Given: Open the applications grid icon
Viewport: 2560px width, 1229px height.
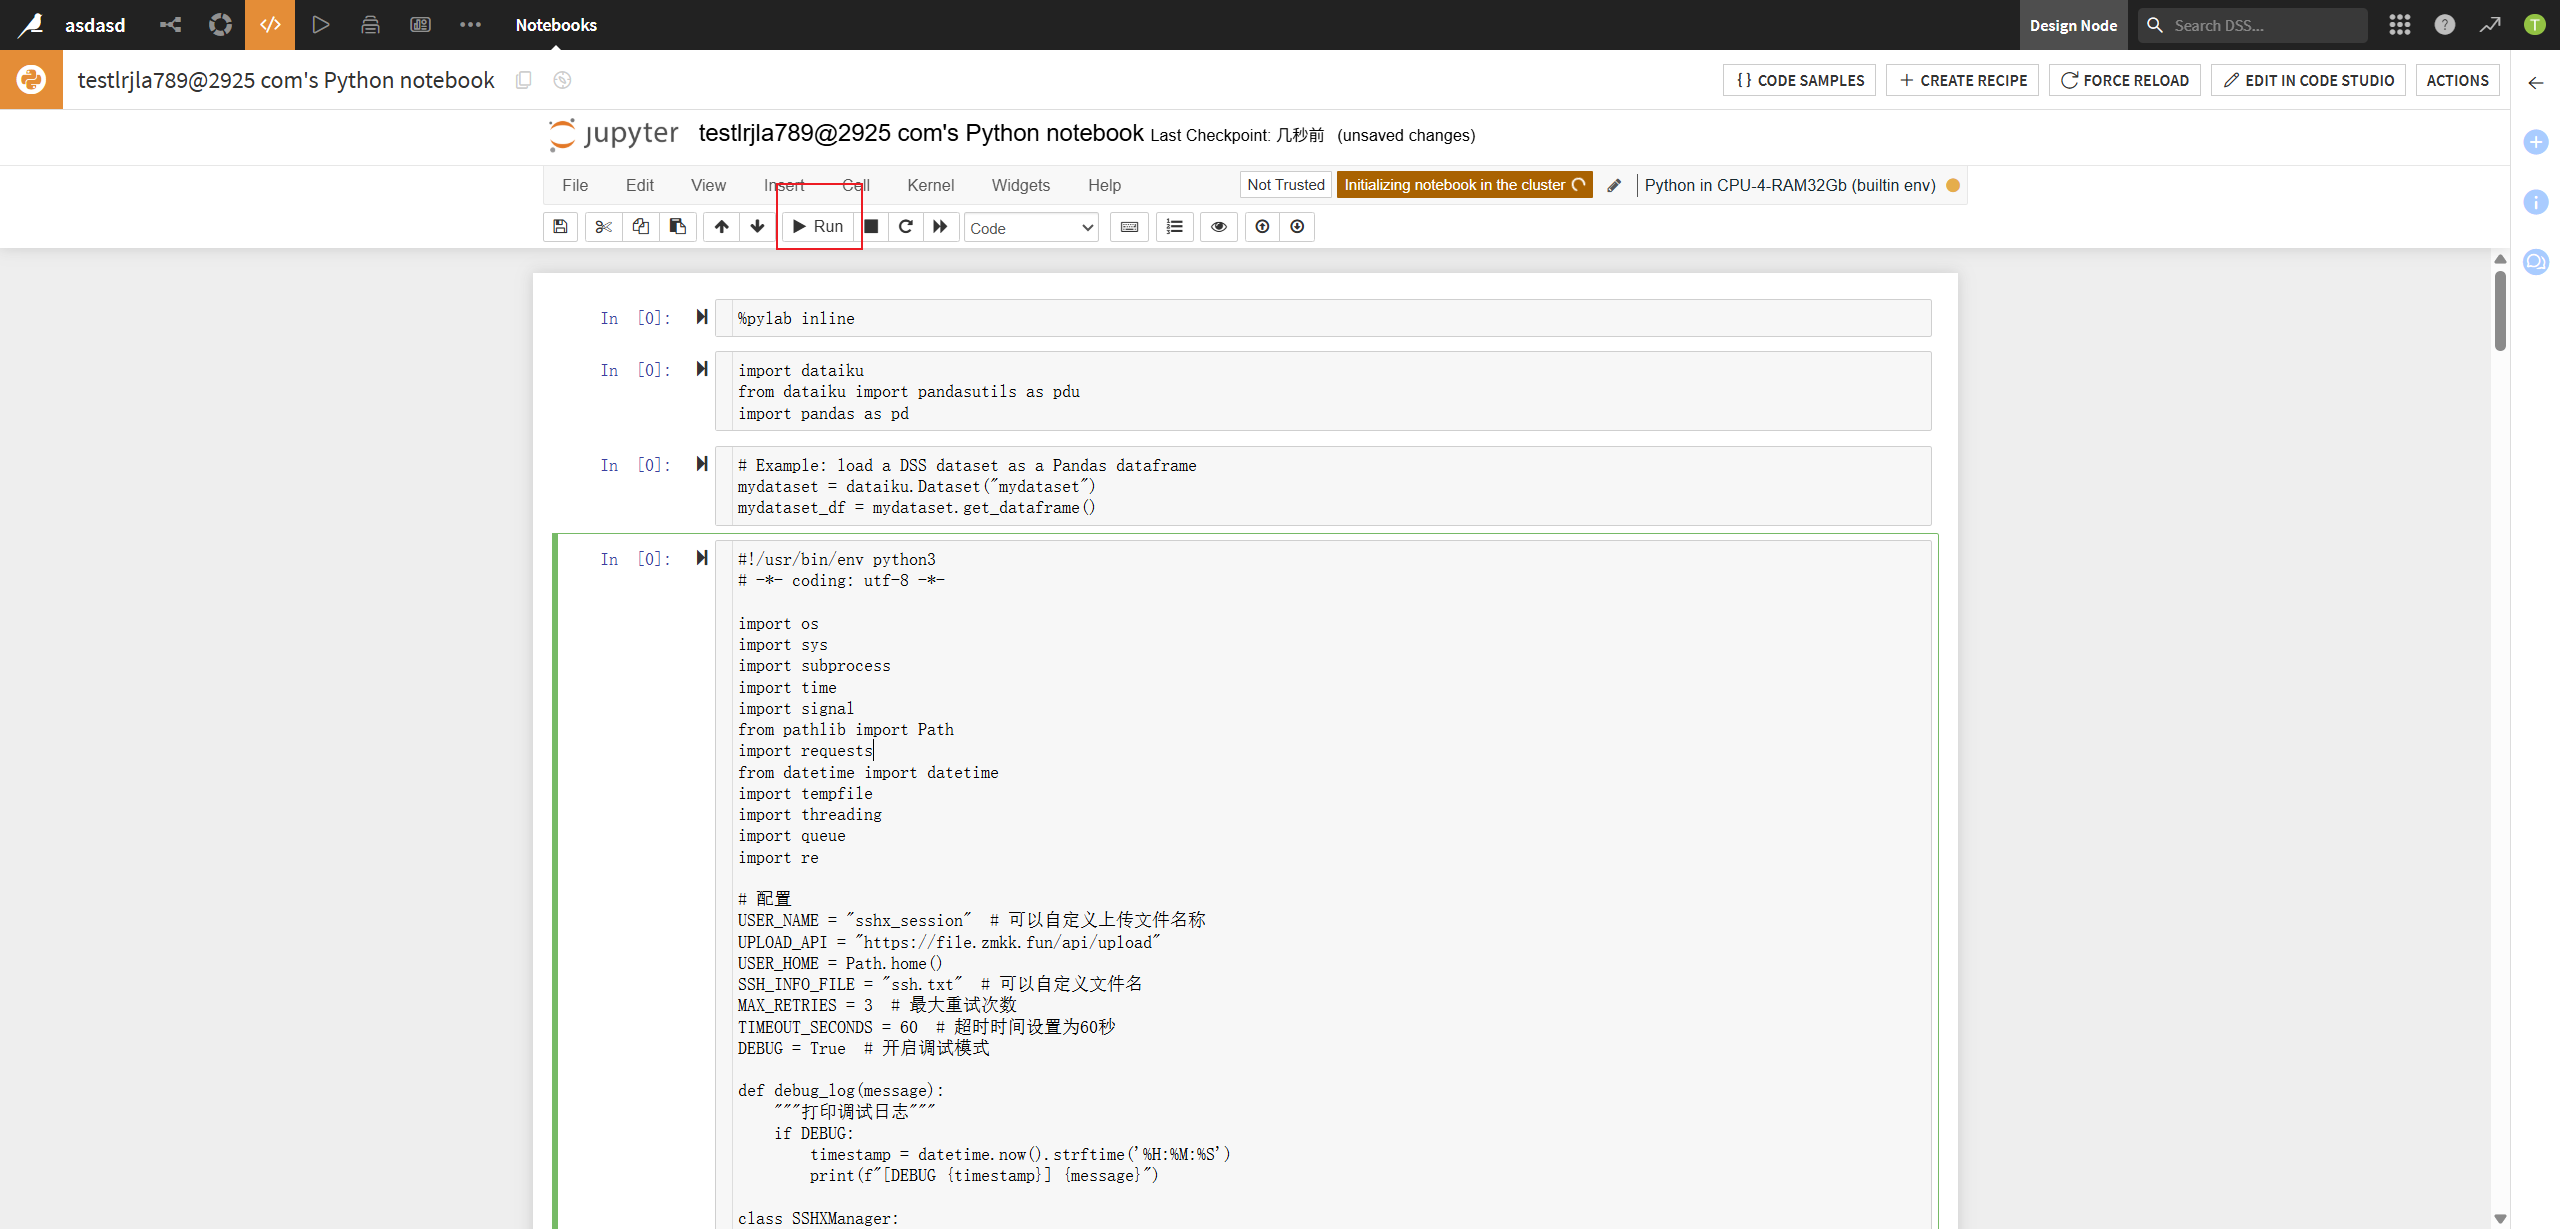Looking at the screenshot, I should click(2400, 25).
